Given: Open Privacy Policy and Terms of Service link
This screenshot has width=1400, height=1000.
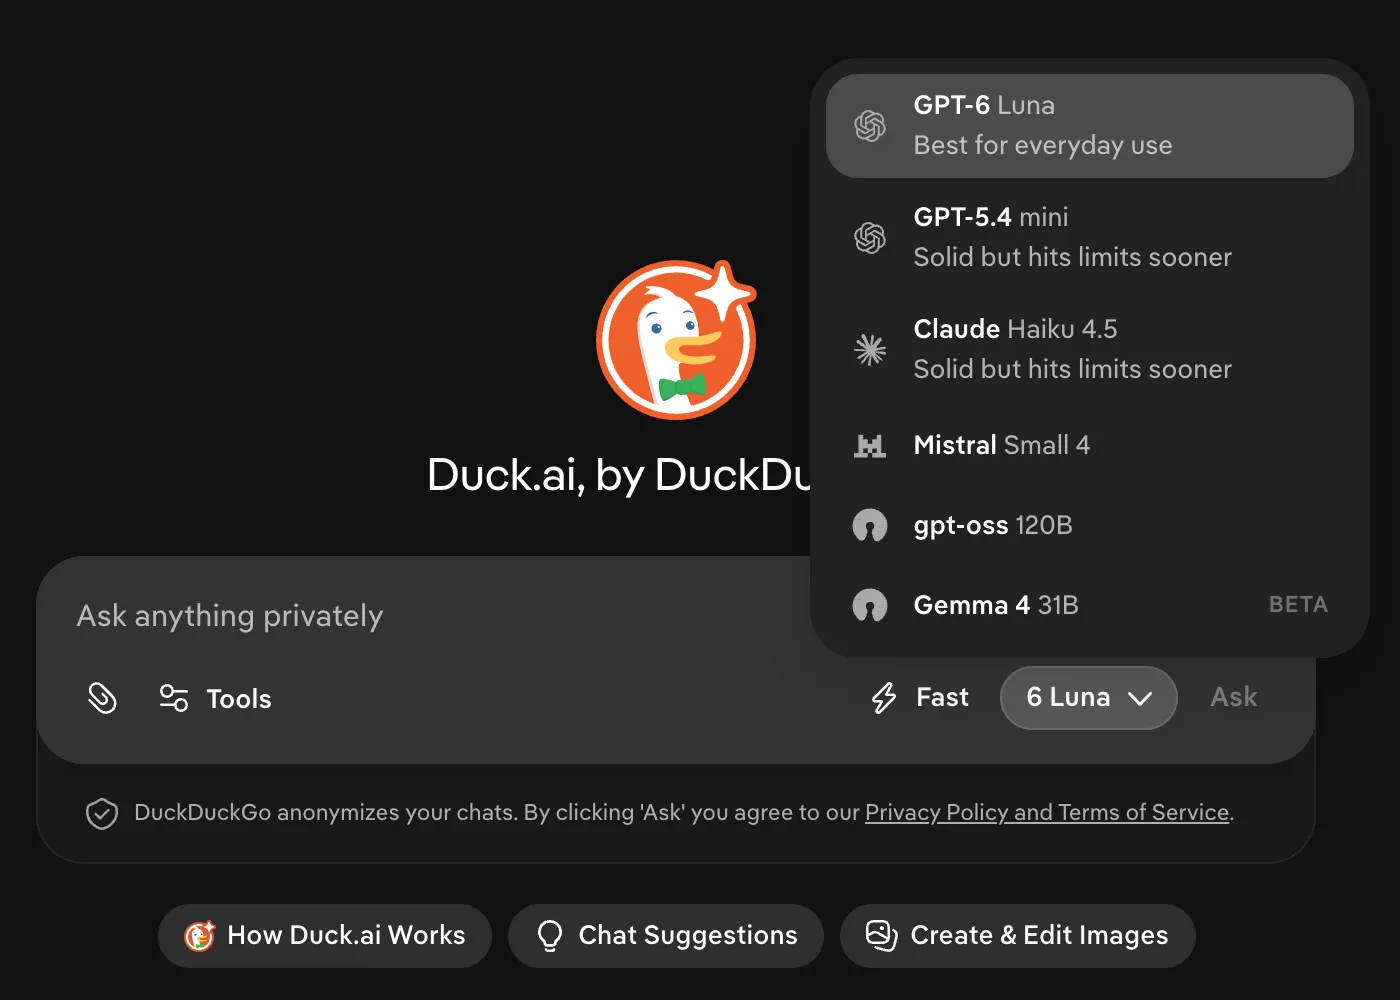Looking at the screenshot, I should coord(1047,813).
